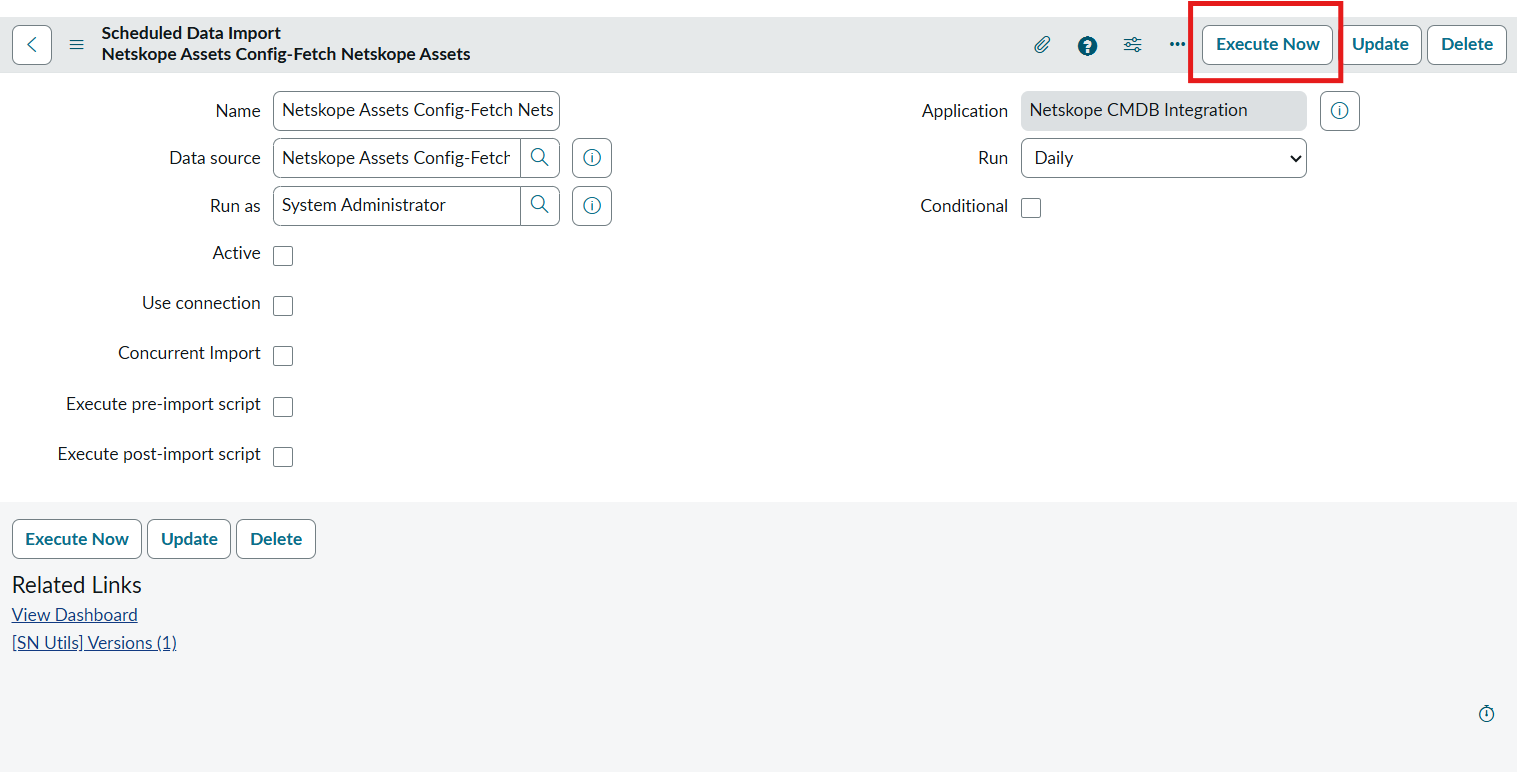Show Application record info icon

1340,111
